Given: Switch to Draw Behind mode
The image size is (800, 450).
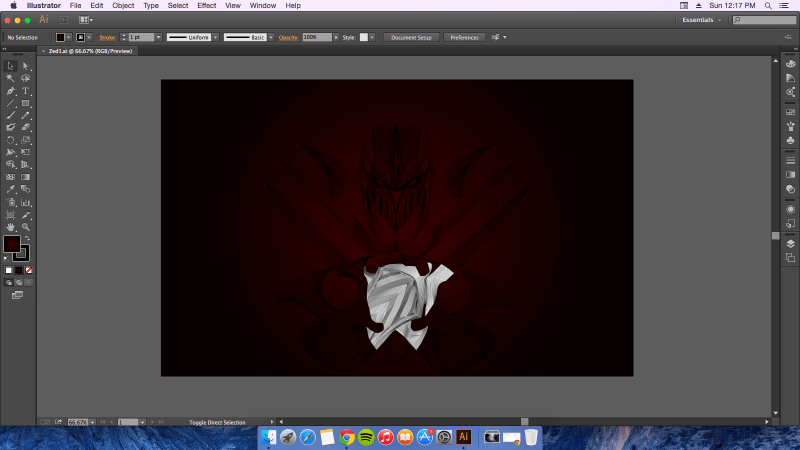Looking at the screenshot, I should [x=19, y=282].
